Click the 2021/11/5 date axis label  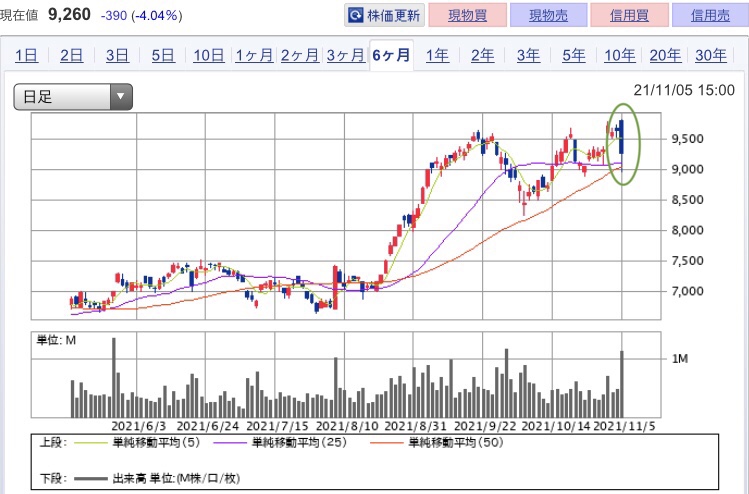[624, 426]
